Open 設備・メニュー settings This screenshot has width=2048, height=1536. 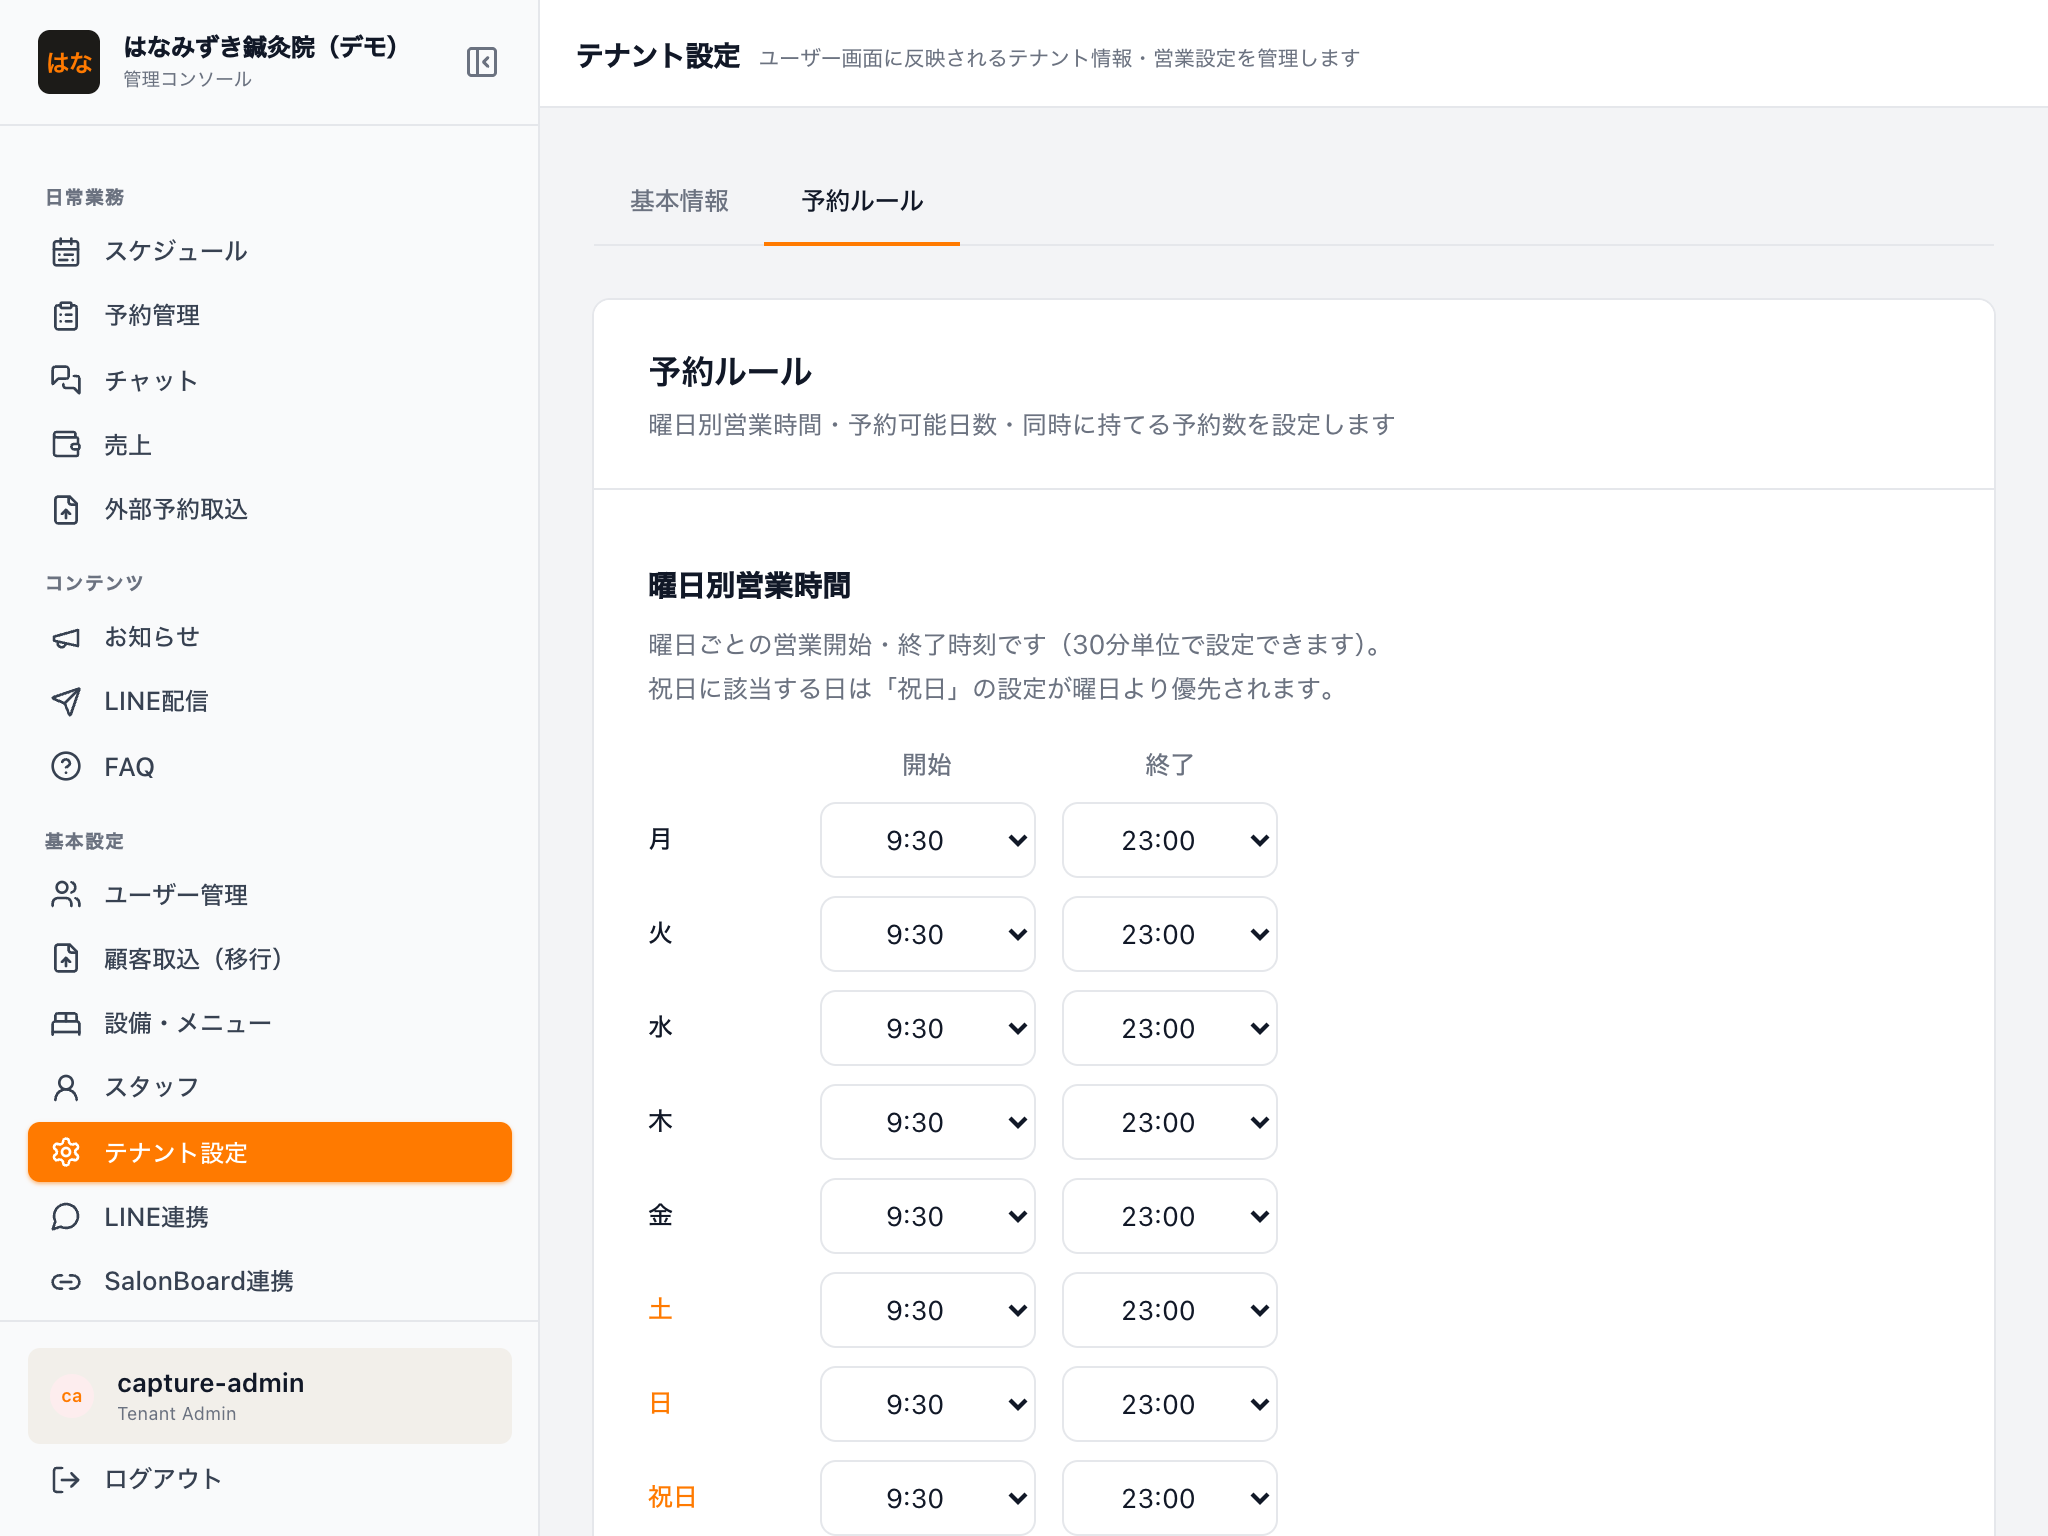tap(270, 1023)
